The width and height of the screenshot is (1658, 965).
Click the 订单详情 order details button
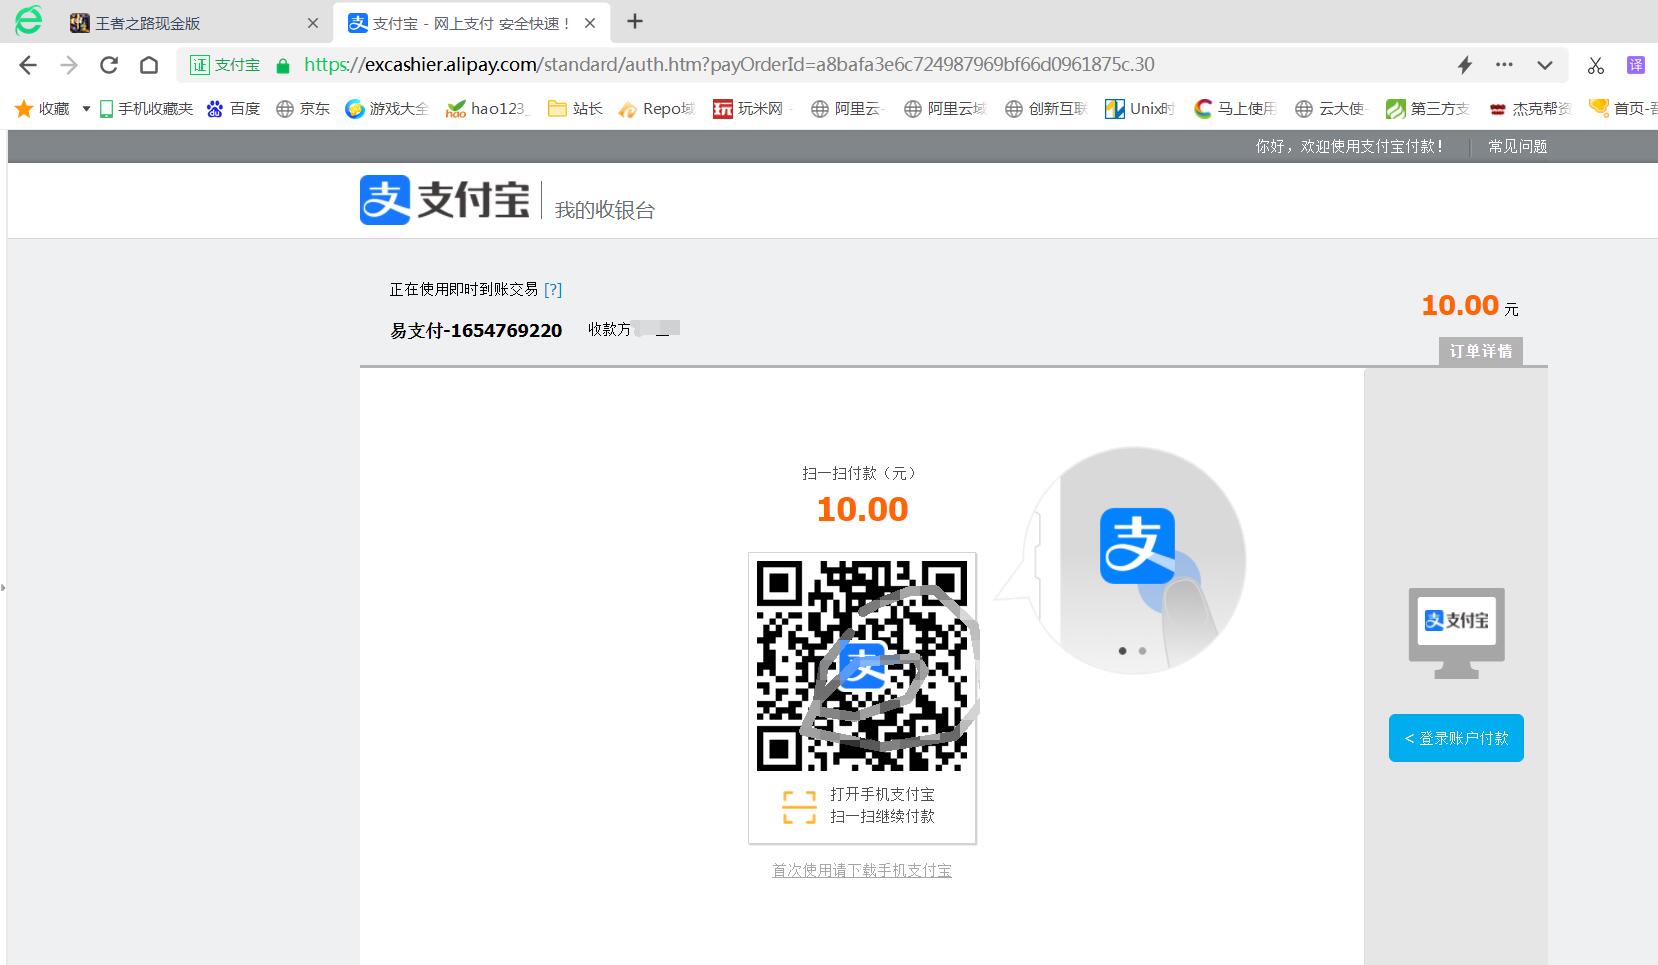click(1480, 351)
